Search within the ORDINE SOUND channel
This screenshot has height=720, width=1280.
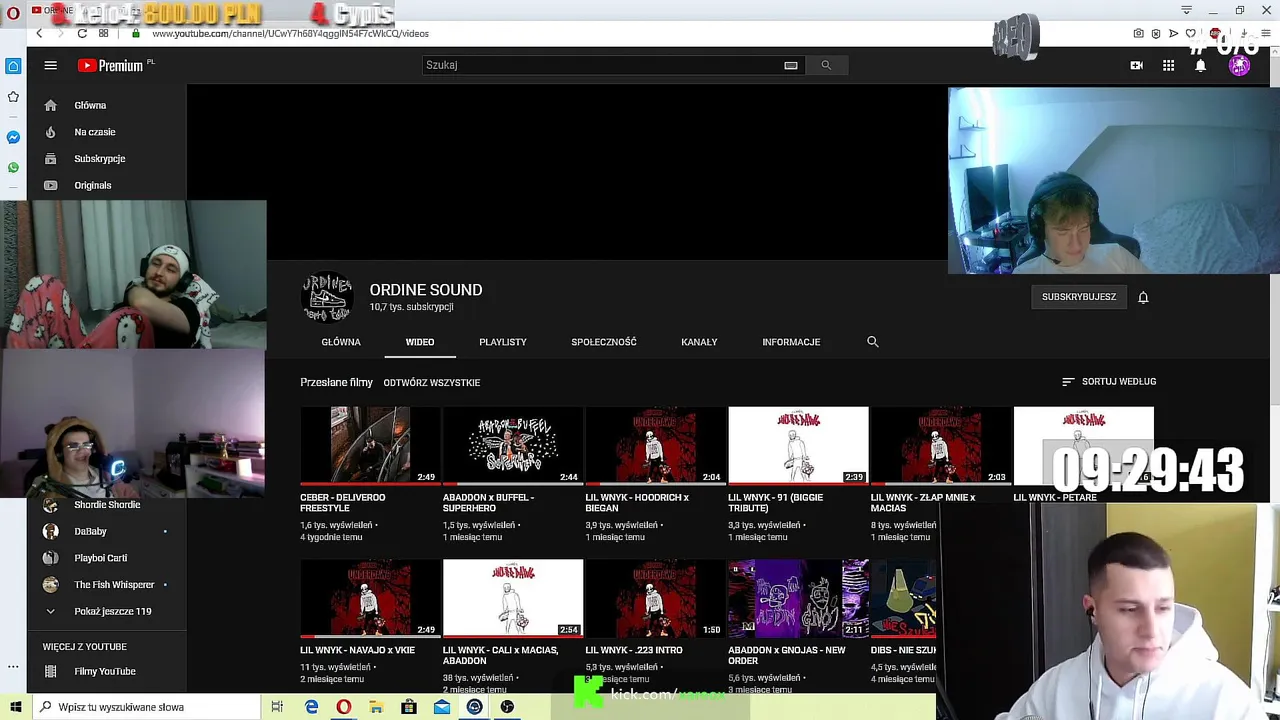pyautogui.click(x=872, y=342)
